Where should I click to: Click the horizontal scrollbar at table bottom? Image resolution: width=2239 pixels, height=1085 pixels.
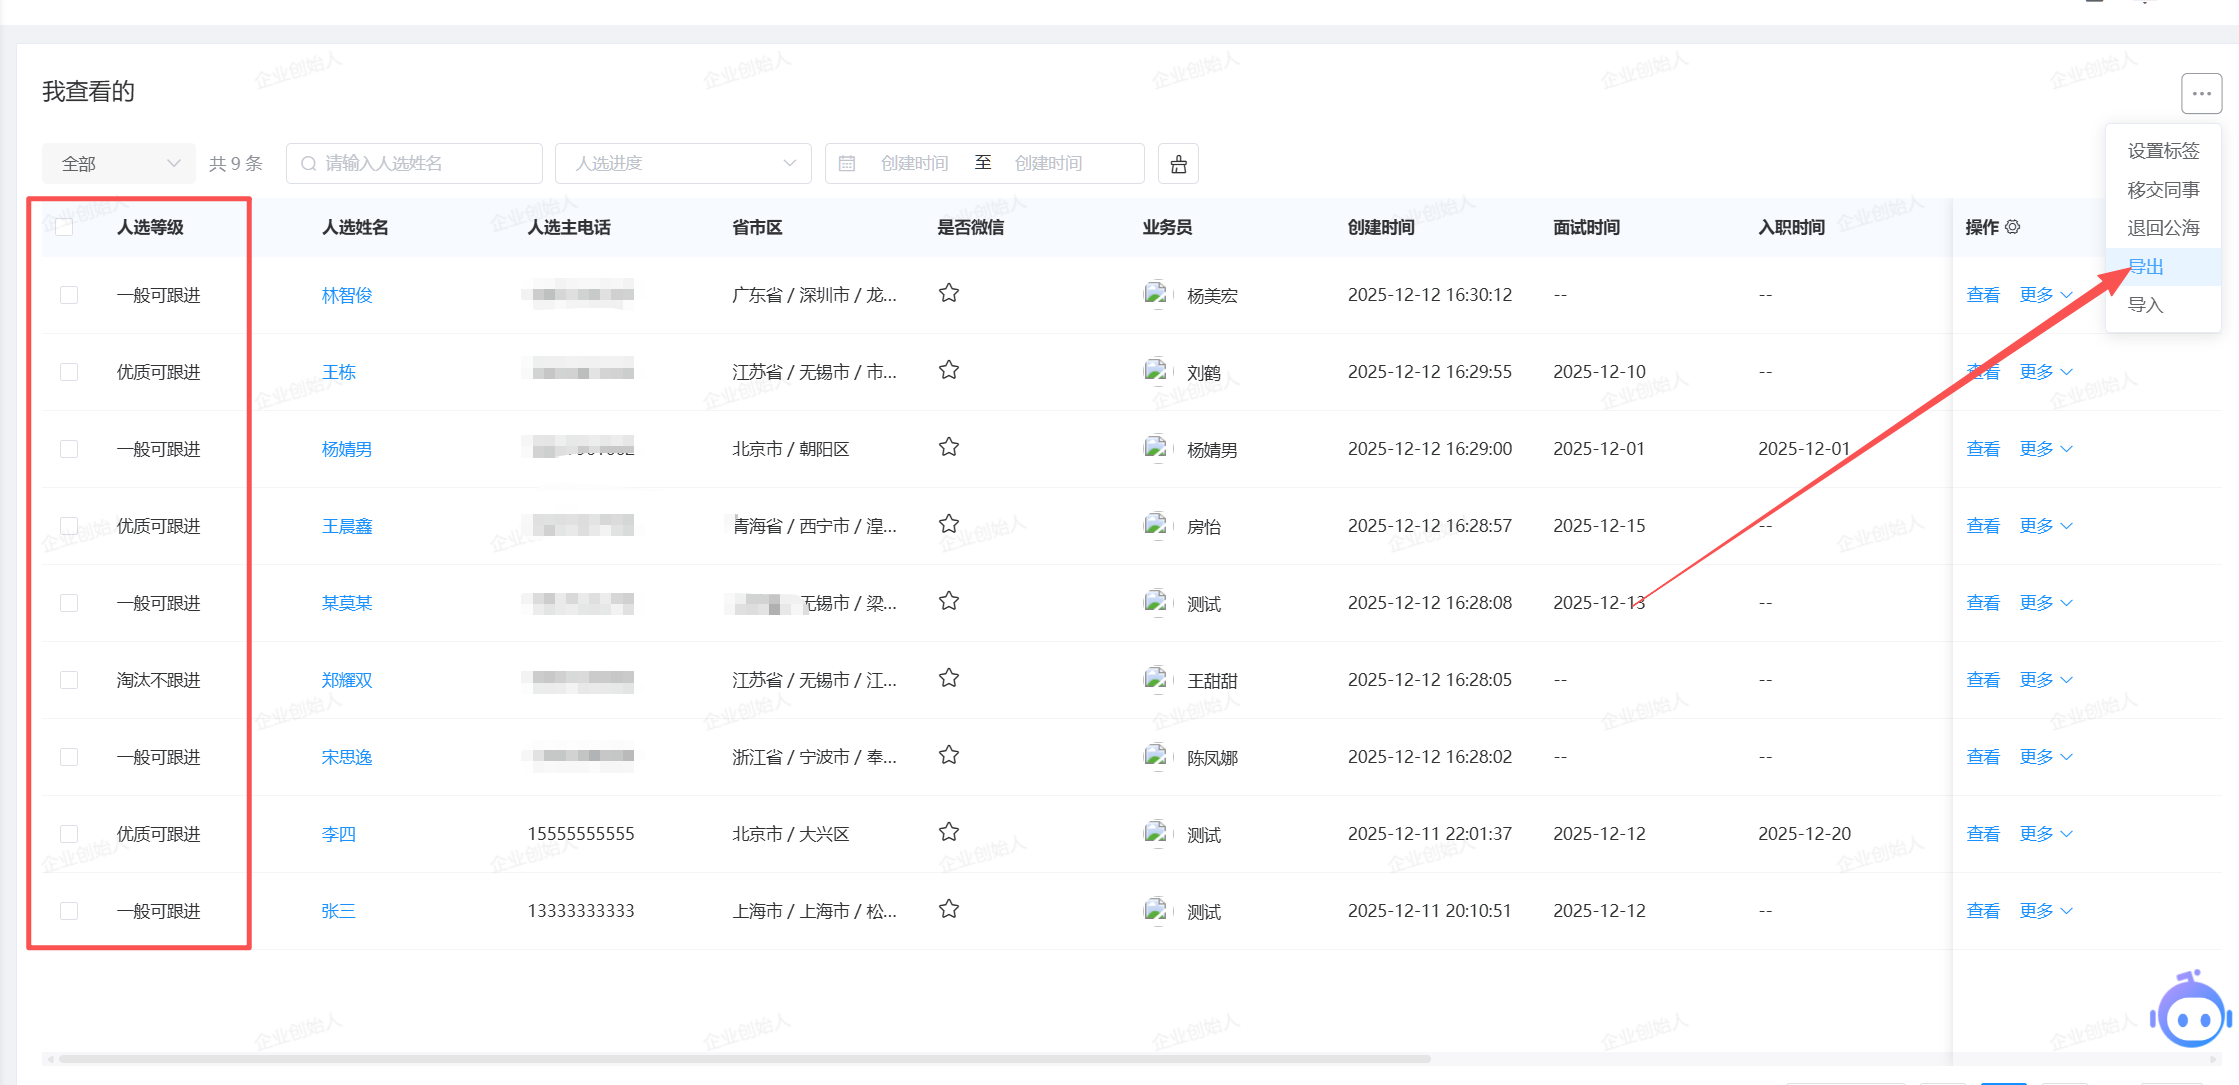(x=744, y=1058)
